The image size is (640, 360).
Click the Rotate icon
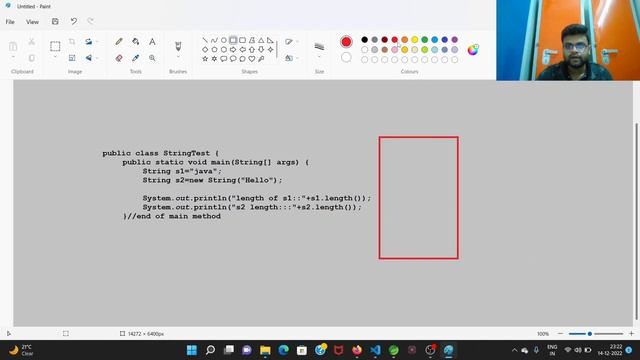click(x=89, y=42)
